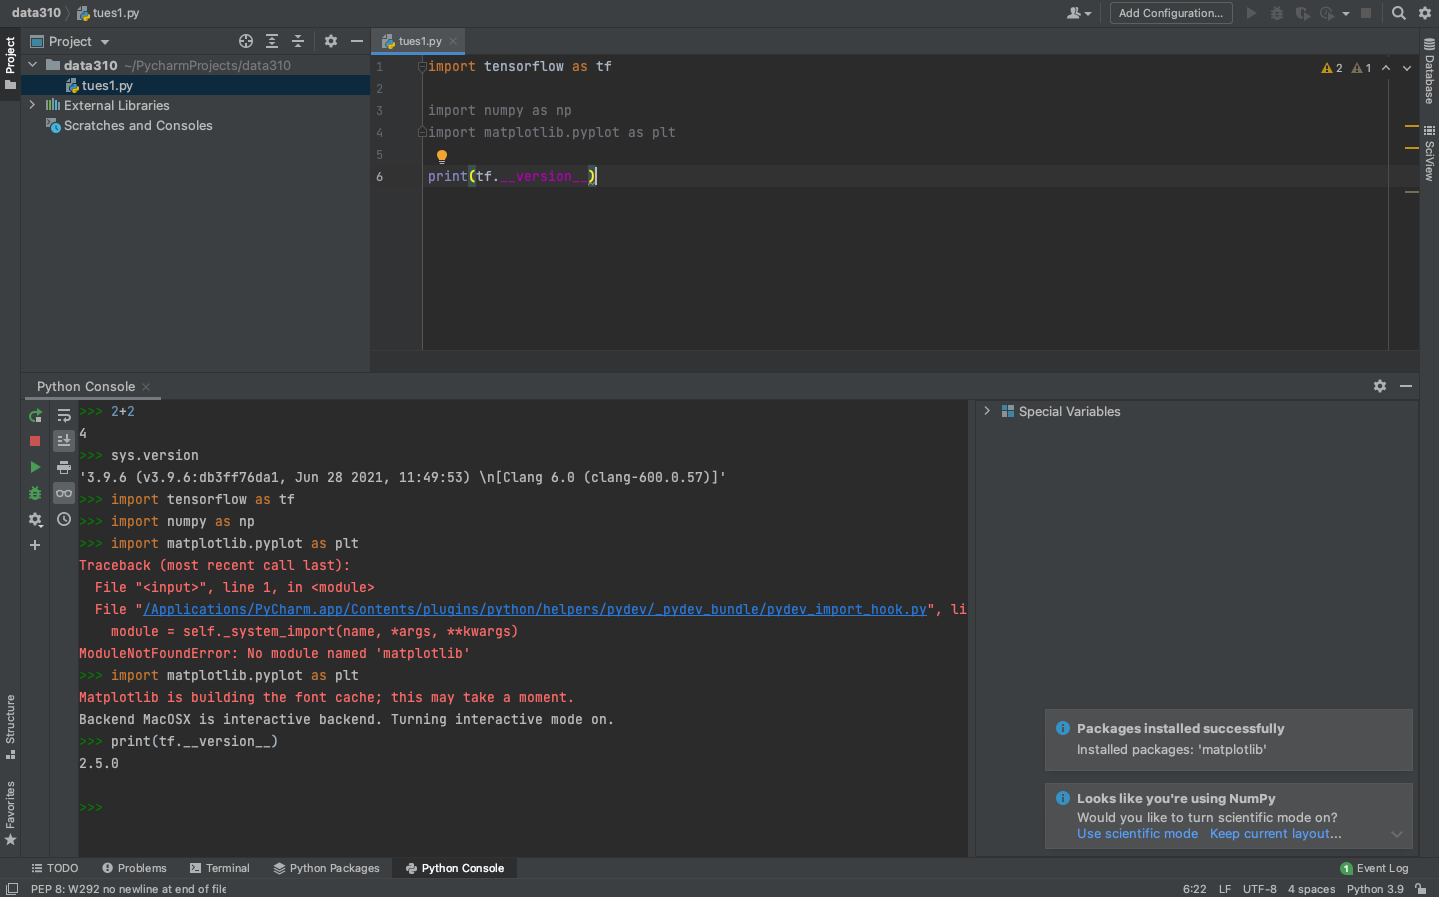This screenshot has width=1439, height=897.
Task: Minimize the Python Console panel
Action: click(x=1406, y=386)
